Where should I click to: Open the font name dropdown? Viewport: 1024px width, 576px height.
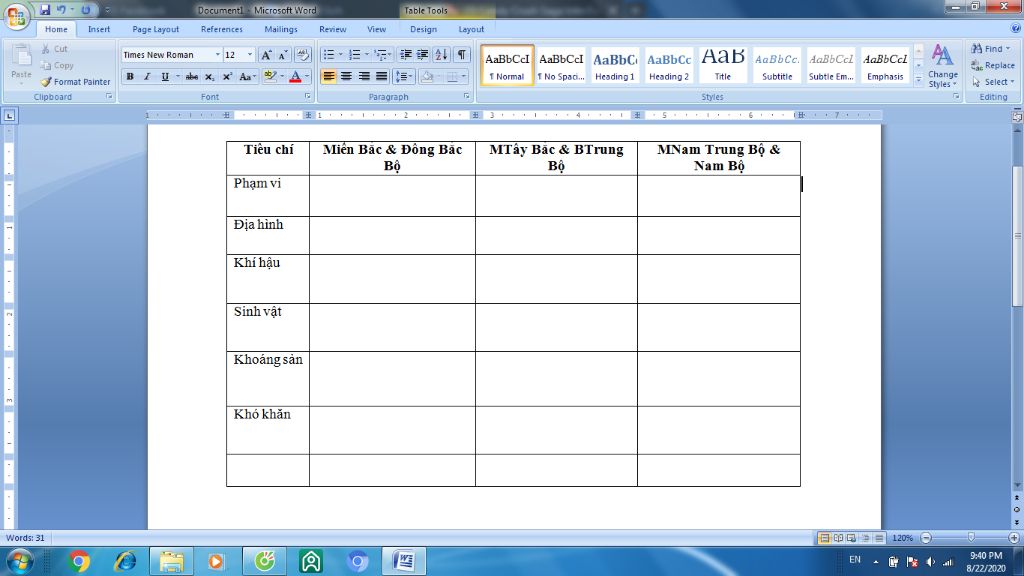click(217, 55)
